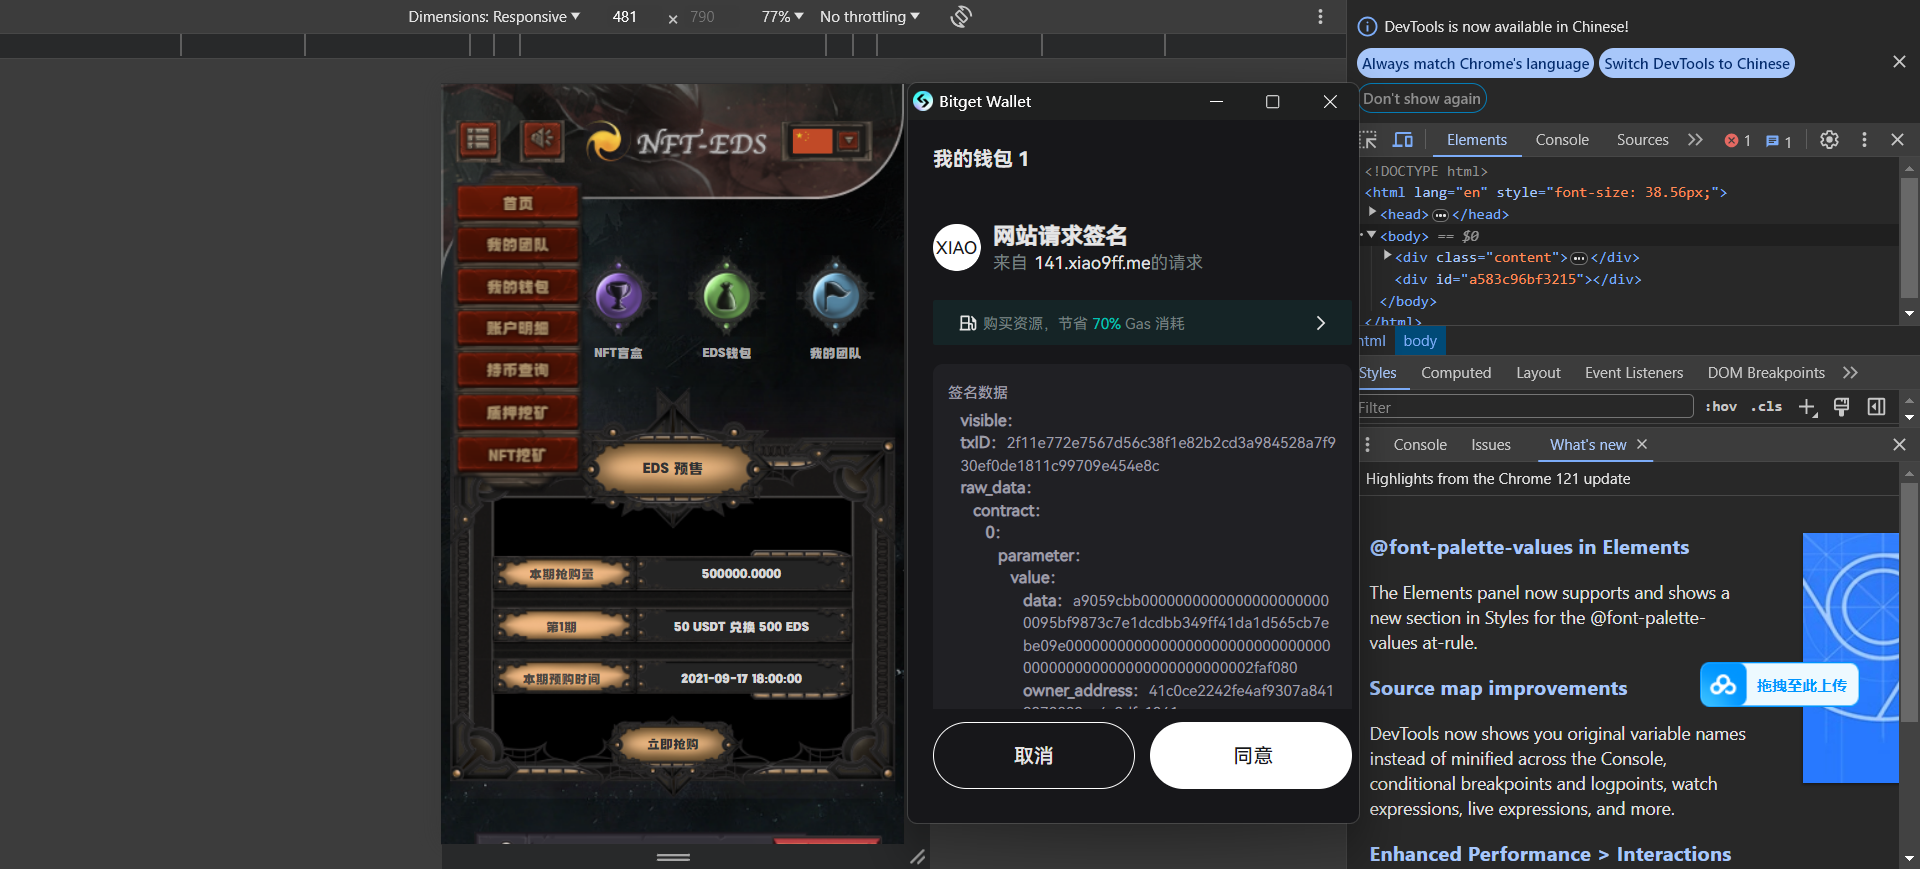The height and width of the screenshot is (869, 1920).
Task: Show more Styles pane tabs chevron
Action: pyautogui.click(x=1850, y=373)
